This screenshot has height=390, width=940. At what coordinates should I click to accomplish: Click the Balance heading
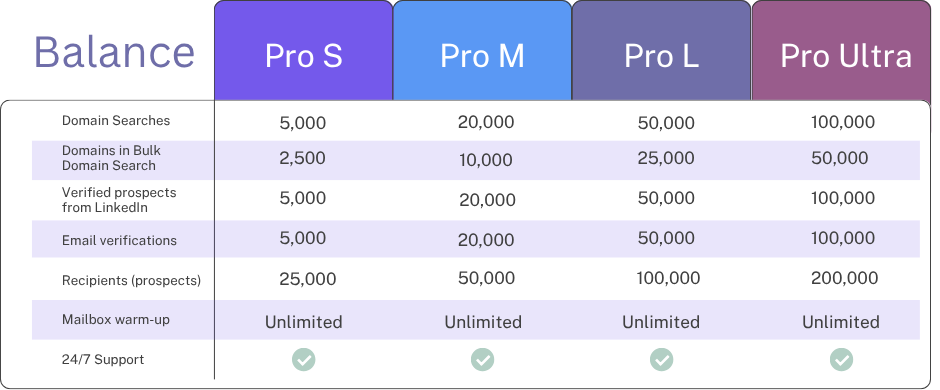(x=115, y=52)
